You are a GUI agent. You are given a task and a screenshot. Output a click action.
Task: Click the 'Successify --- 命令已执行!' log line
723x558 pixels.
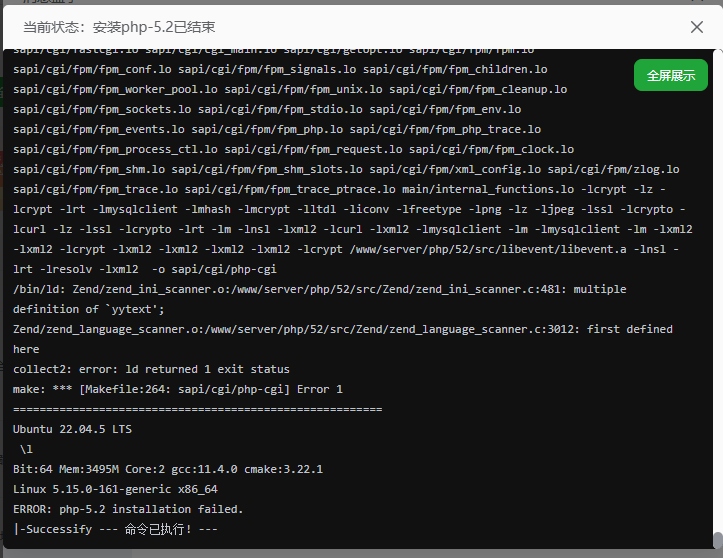pos(116,529)
